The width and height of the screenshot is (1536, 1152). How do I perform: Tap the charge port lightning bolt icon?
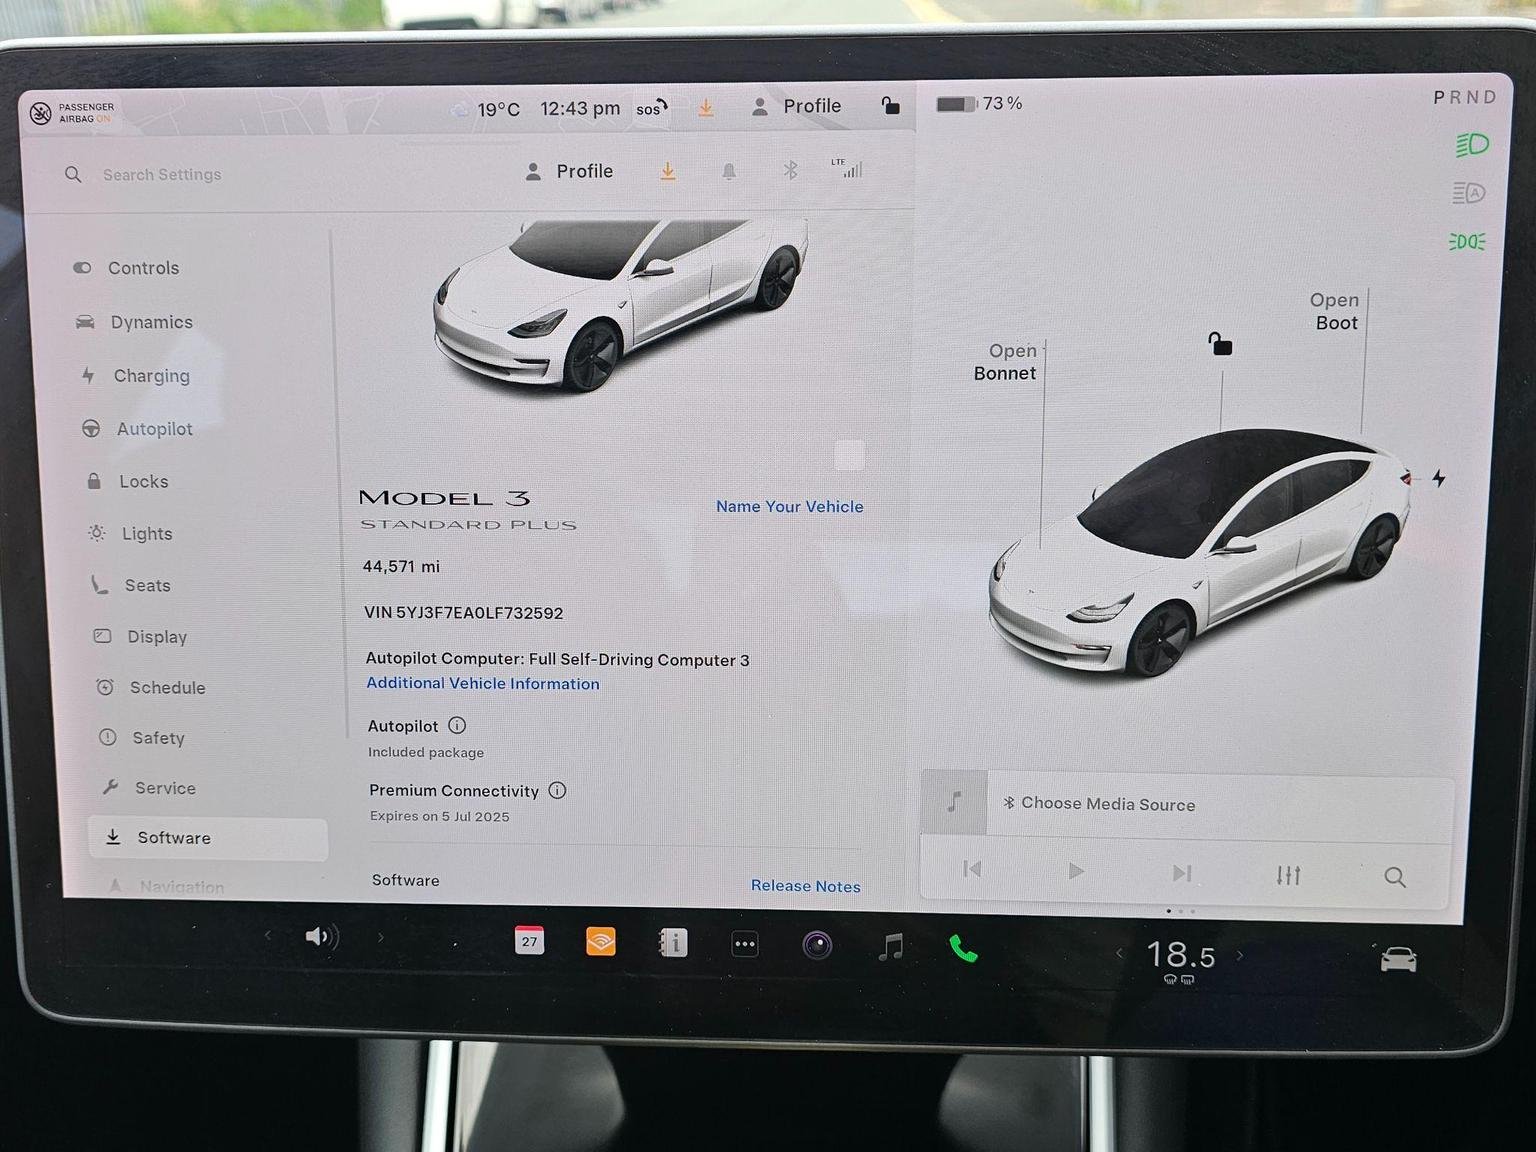pos(1438,478)
